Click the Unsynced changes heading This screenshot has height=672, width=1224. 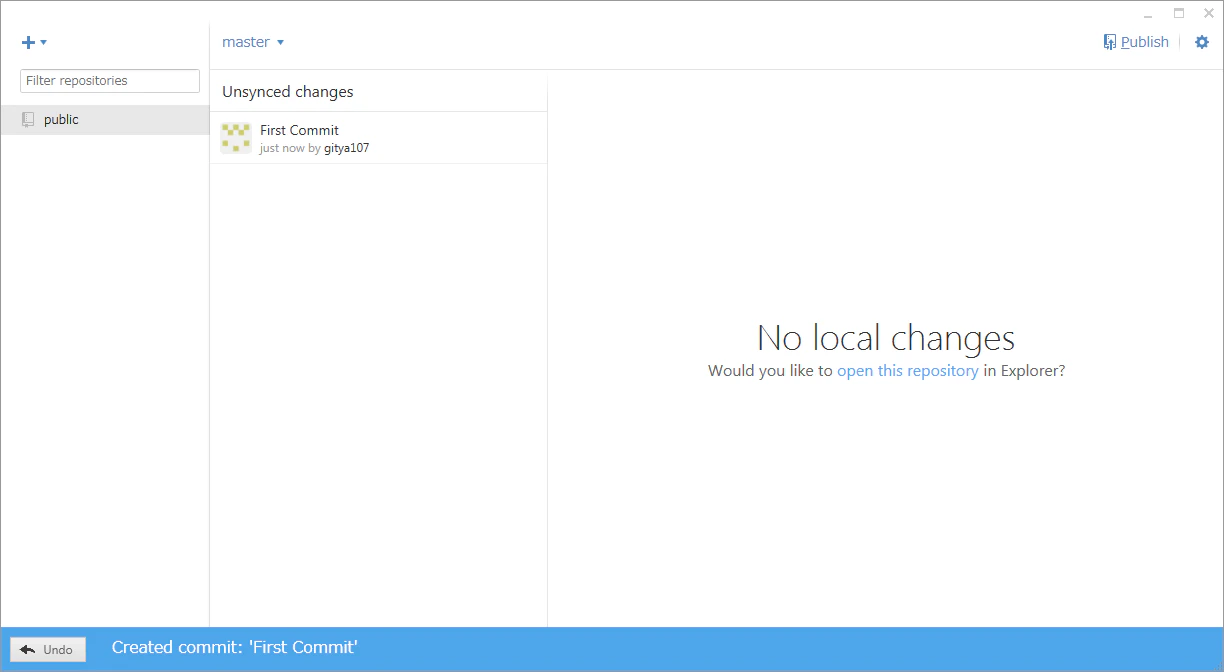click(x=288, y=92)
